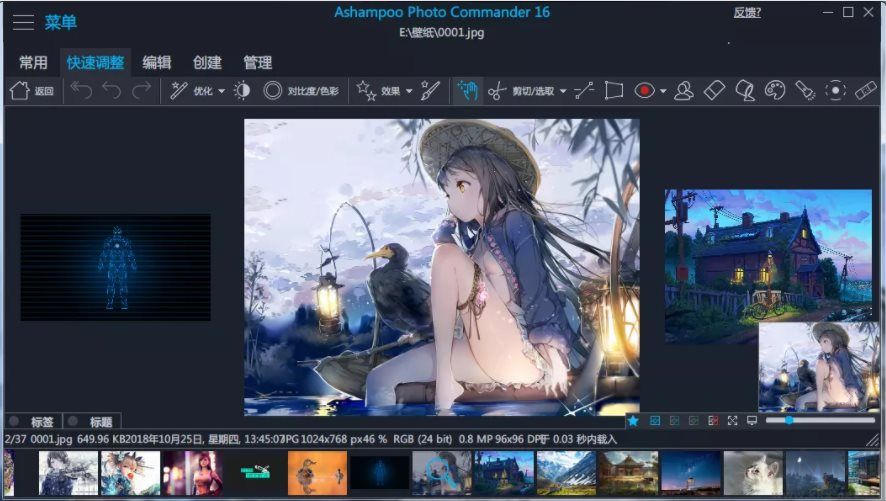
Task: Click the portrait person tool icon
Action: (x=684, y=91)
